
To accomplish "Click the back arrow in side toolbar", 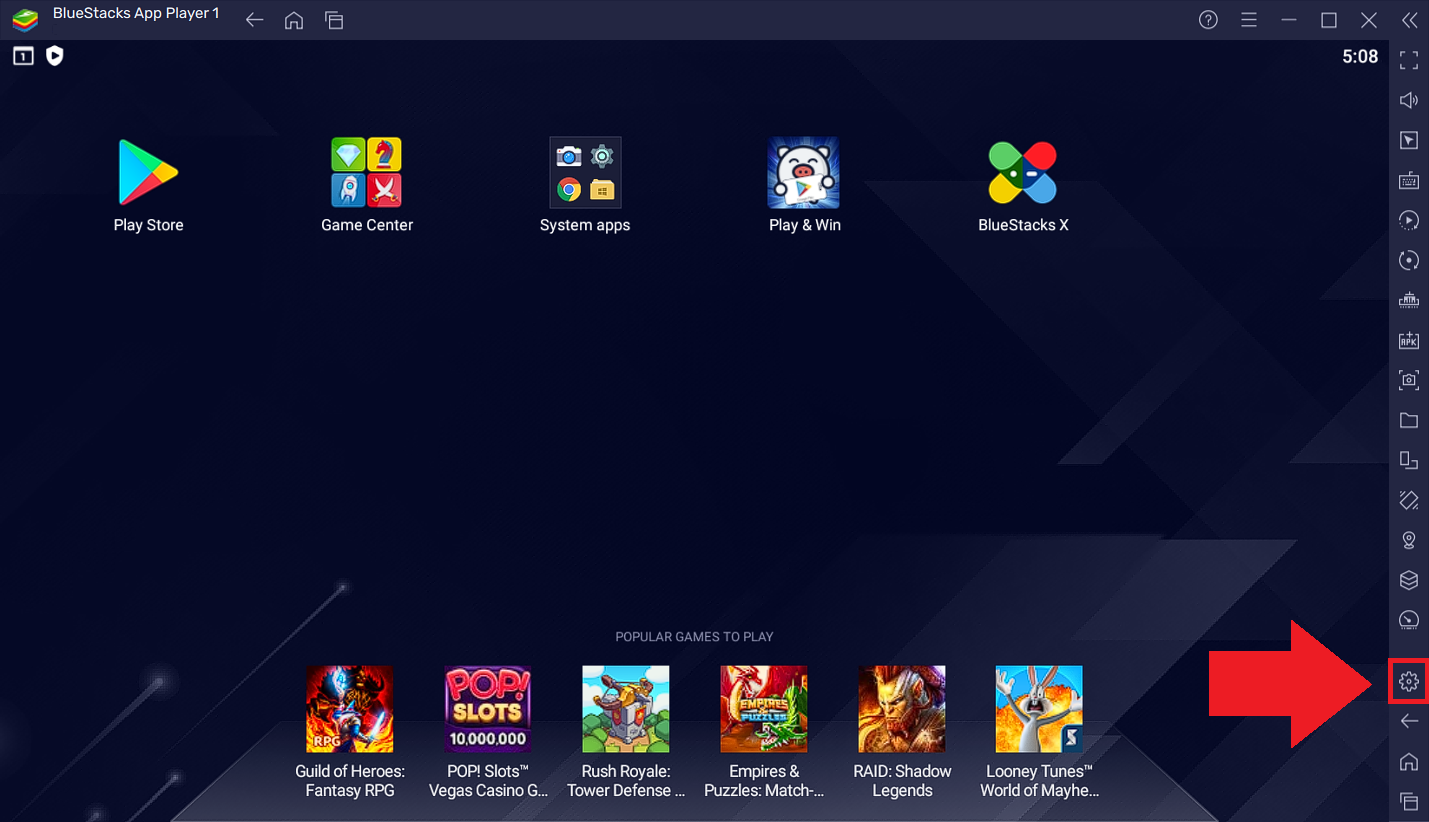I will click(1409, 721).
